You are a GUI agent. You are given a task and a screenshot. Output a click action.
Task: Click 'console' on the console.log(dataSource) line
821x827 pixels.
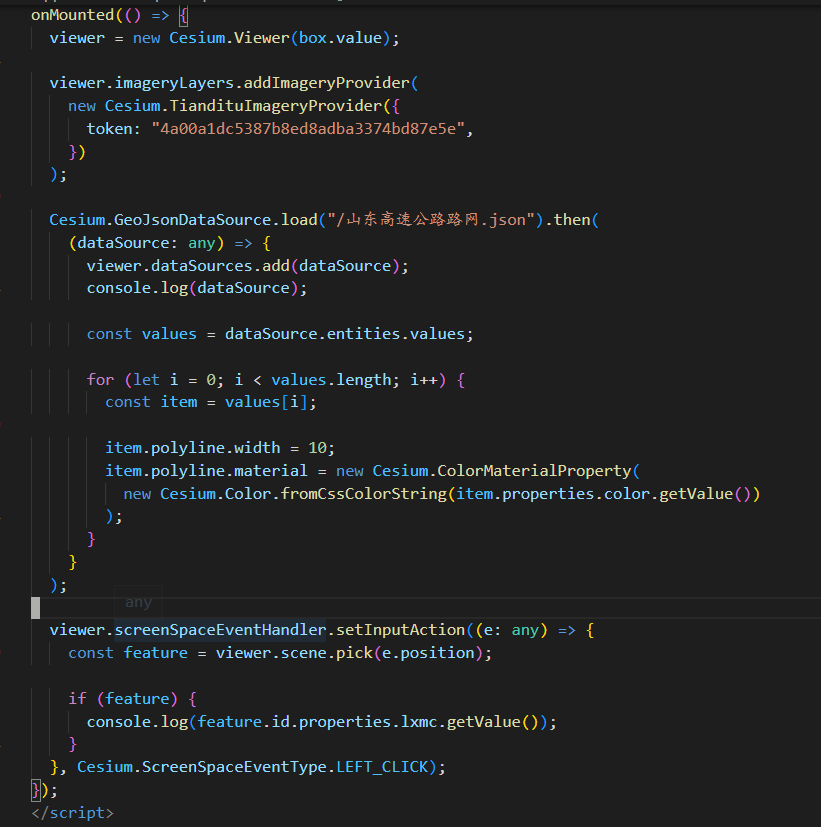pyautogui.click(x=119, y=289)
